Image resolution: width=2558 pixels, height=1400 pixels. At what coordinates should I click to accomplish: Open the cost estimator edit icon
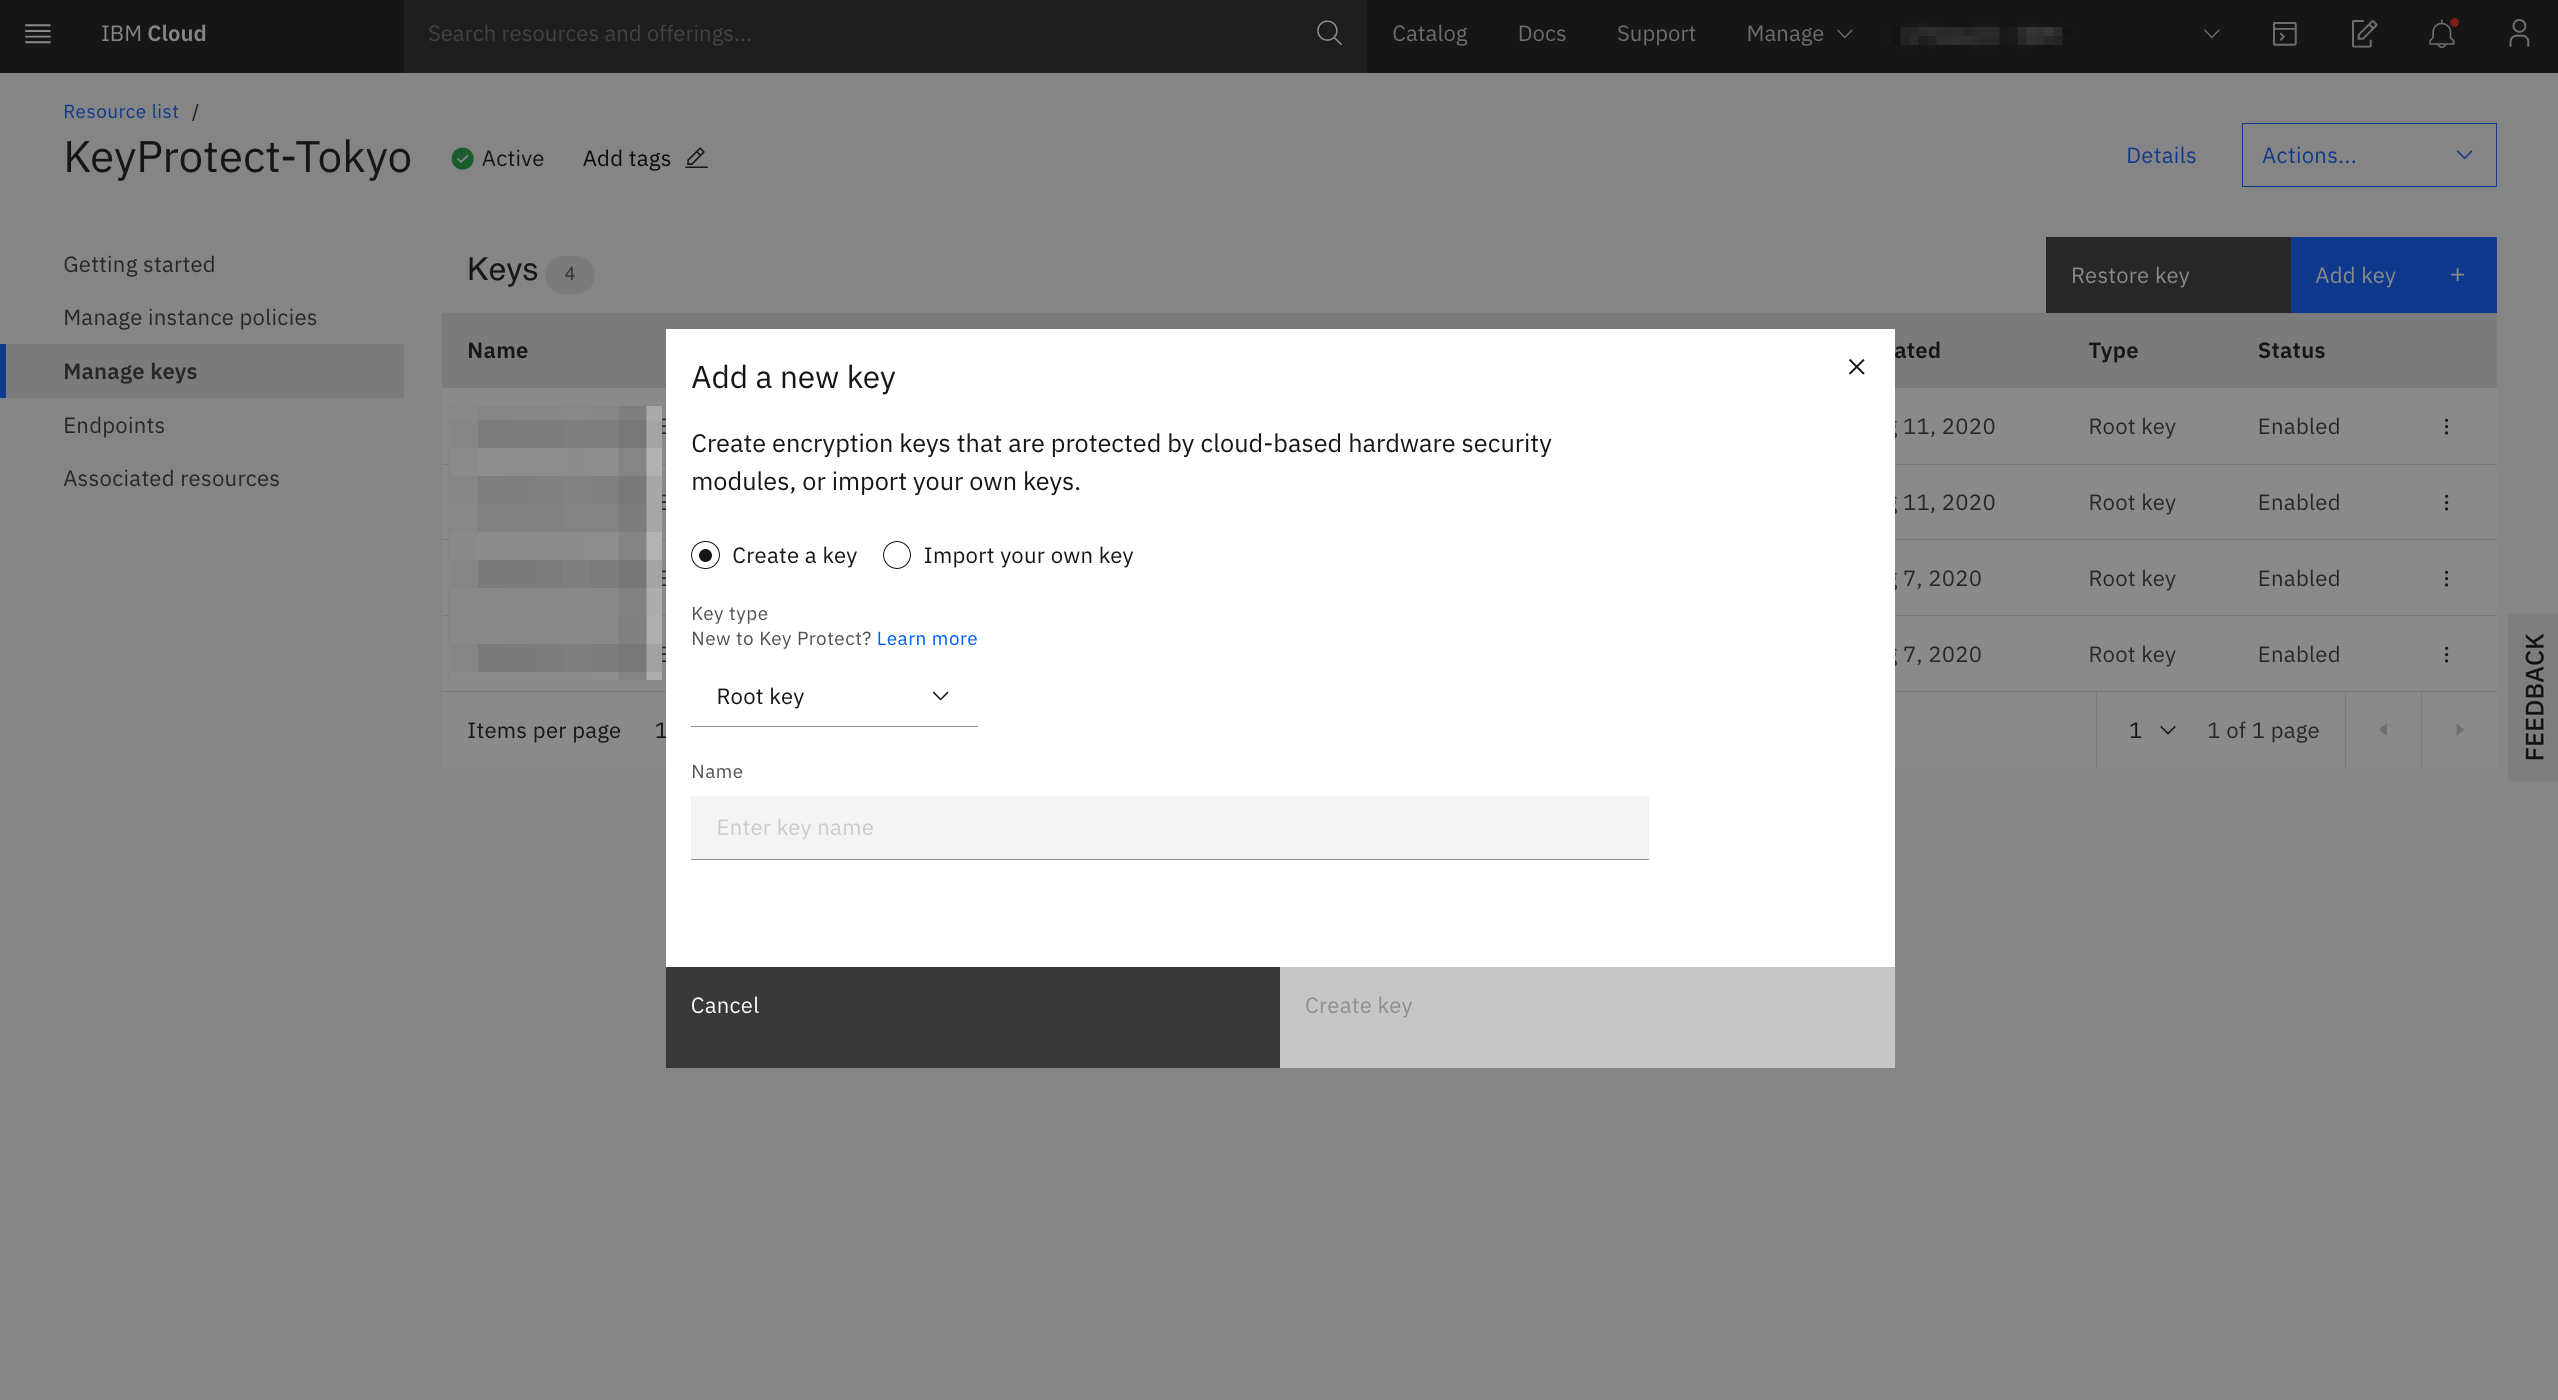pos(2363,34)
